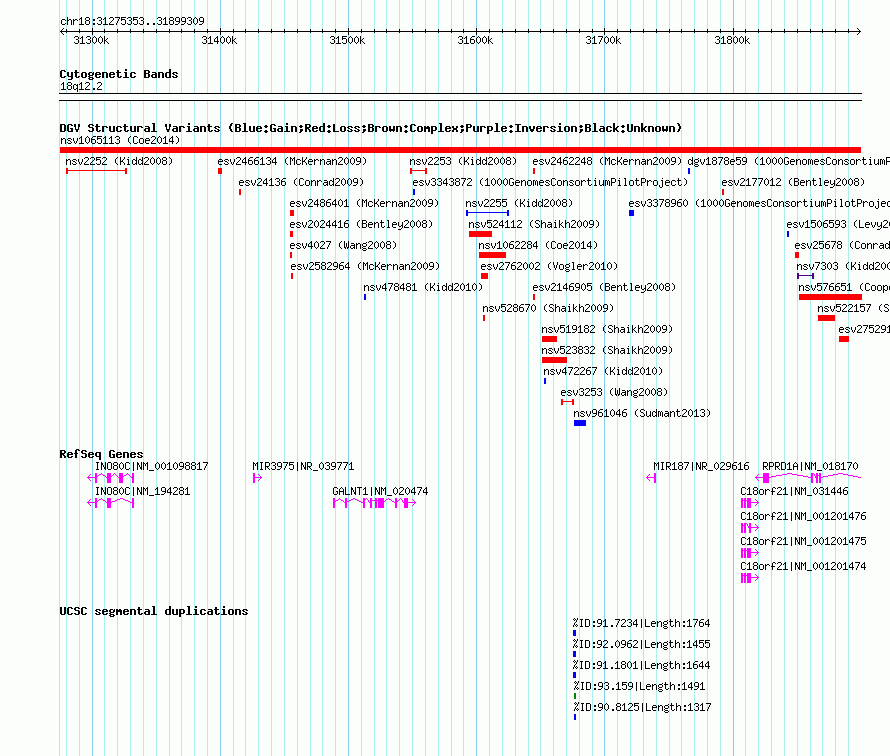Viewport: 890px width, 756px height.
Task: Click the MIR3975 arrow glyph
Action: [257, 478]
